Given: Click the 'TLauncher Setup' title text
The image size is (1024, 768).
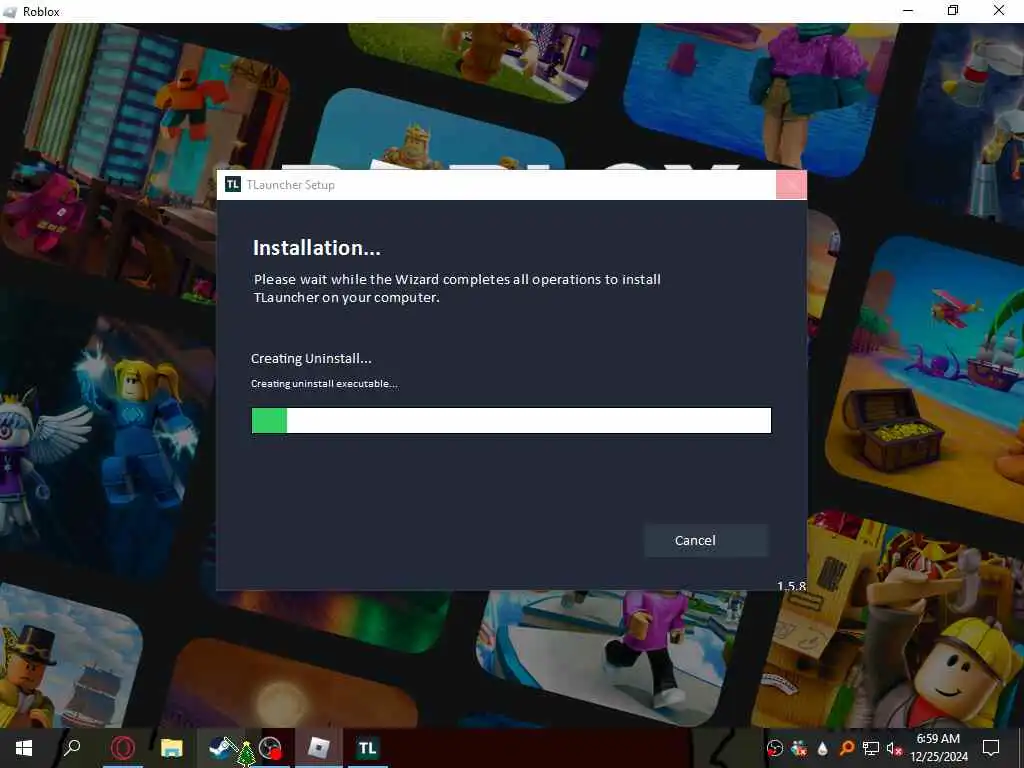Looking at the screenshot, I should point(291,185).
